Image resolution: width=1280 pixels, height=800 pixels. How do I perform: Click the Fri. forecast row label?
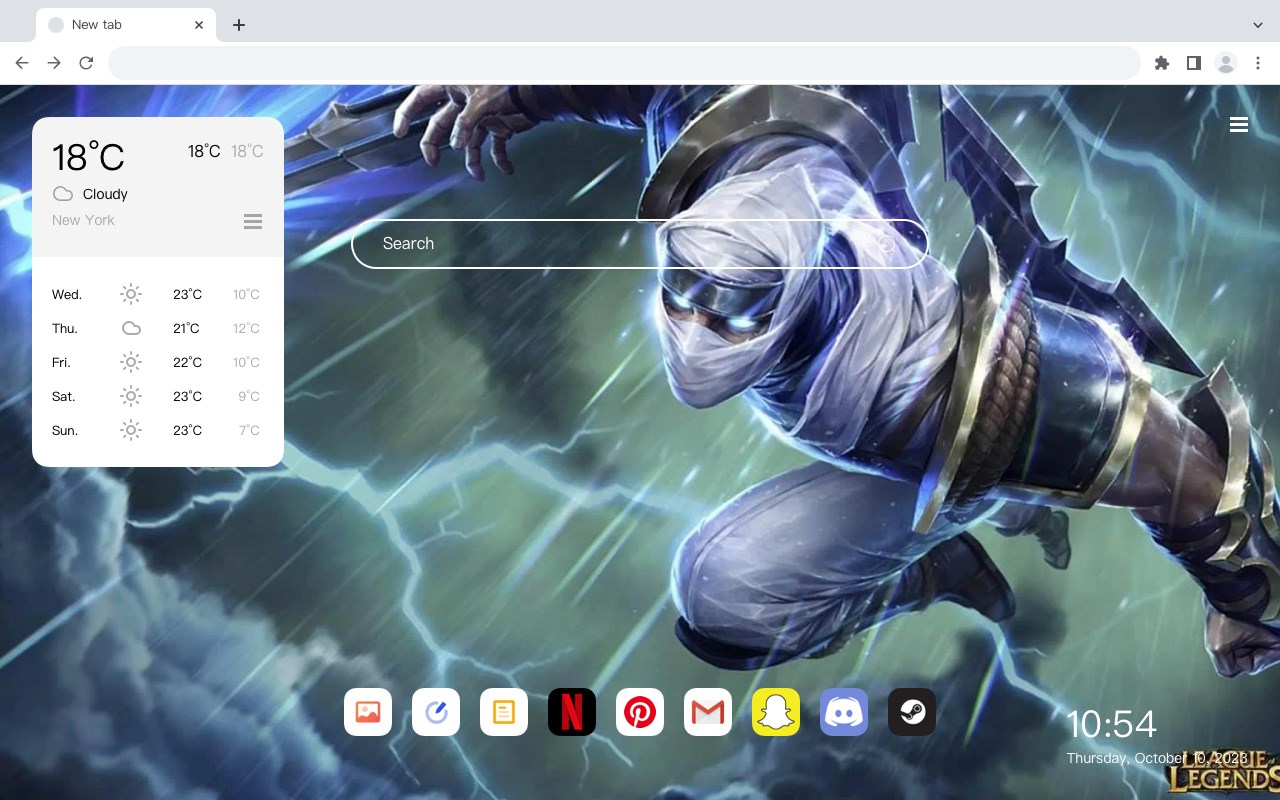[61, 362]
